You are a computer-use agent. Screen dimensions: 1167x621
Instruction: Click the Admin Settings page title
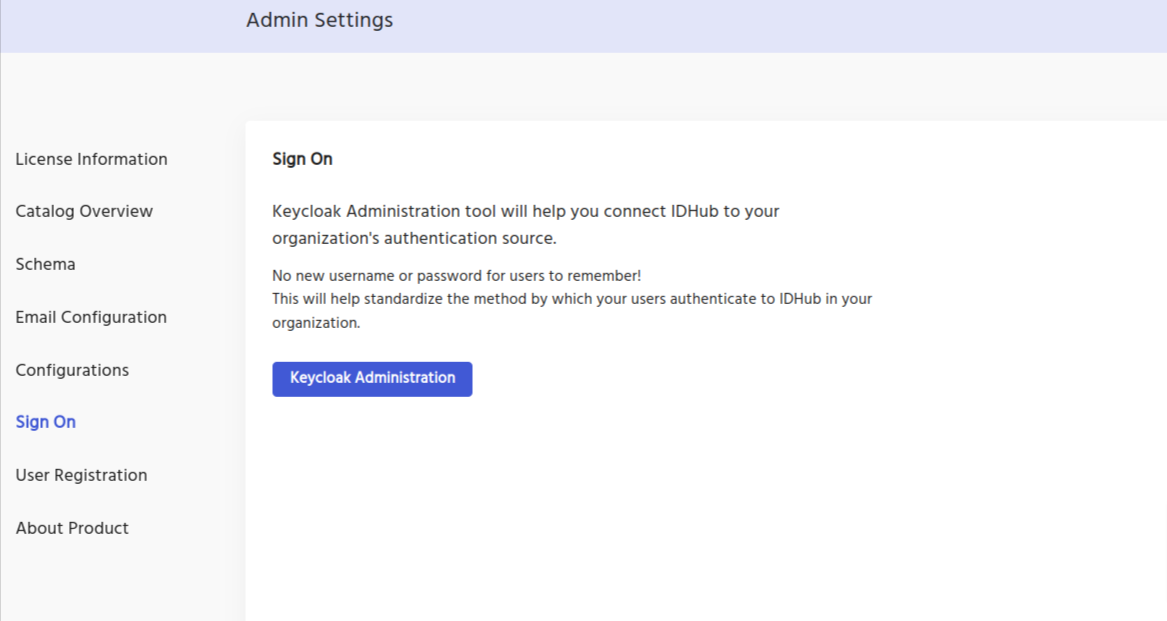[x=319, y=20]
